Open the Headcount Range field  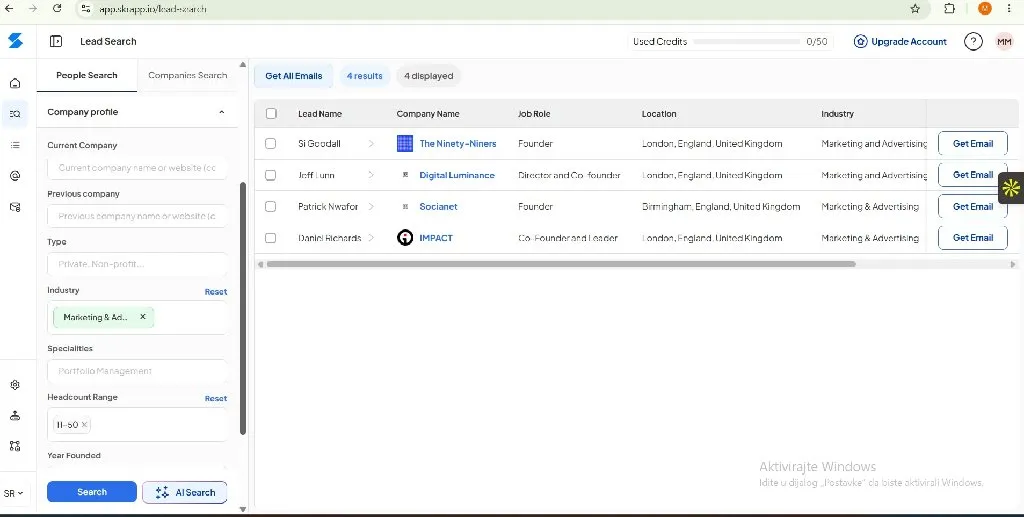pos(137,424)
